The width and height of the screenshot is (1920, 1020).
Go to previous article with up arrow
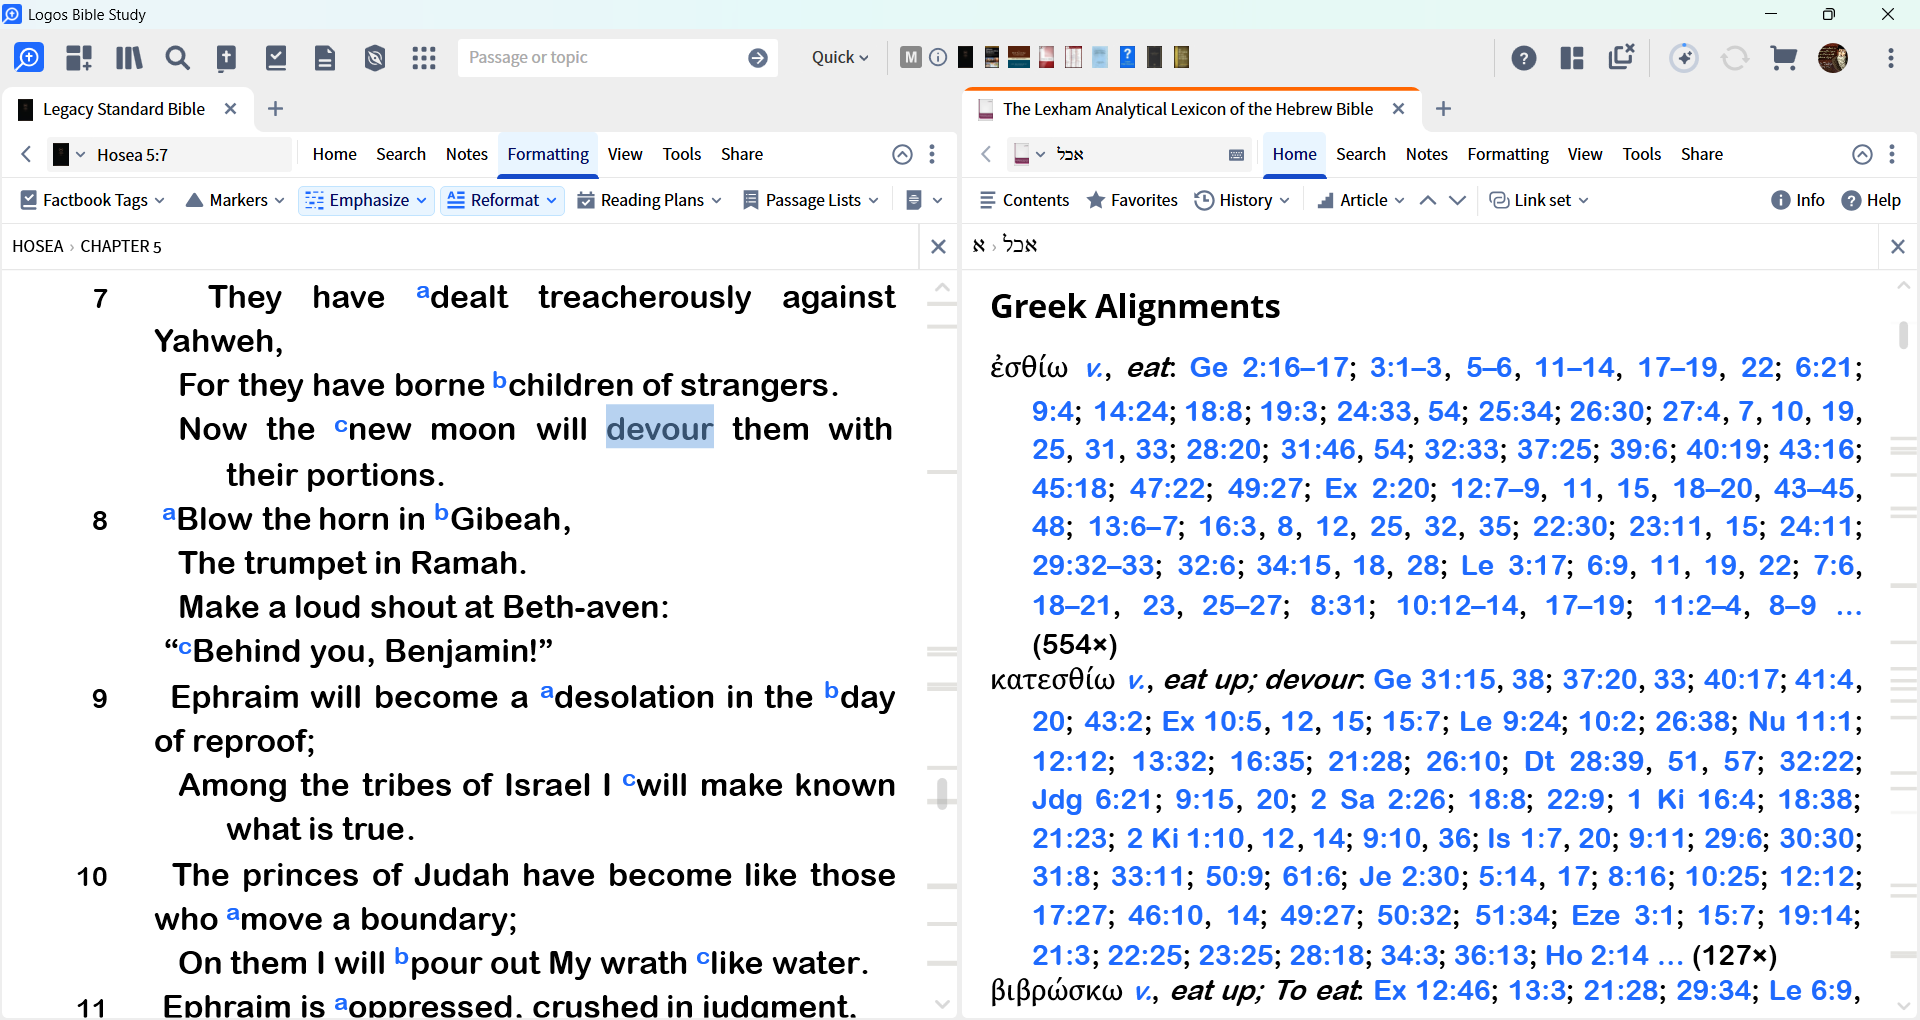pos(1428,200)
